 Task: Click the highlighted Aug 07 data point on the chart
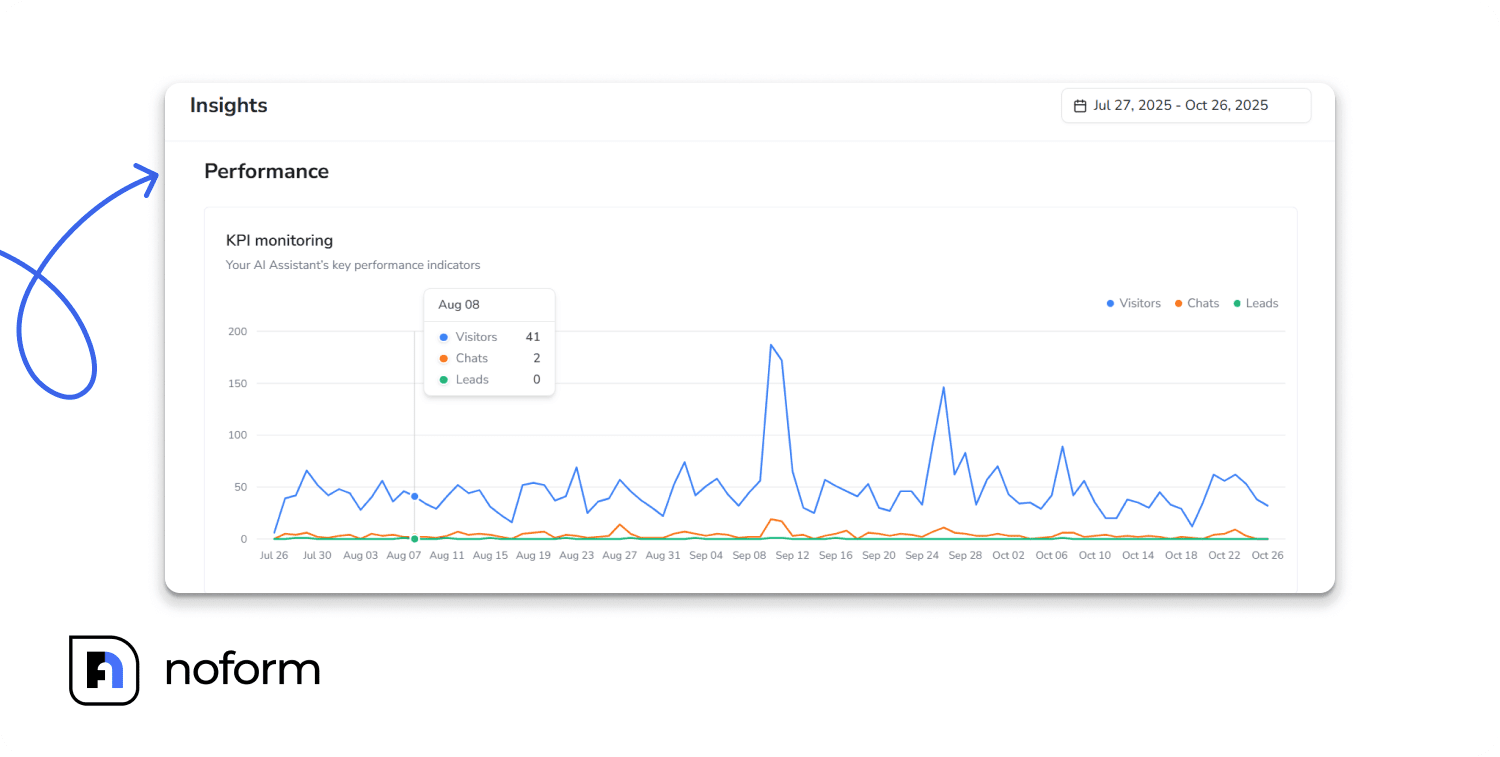click(x=413, y=495)
